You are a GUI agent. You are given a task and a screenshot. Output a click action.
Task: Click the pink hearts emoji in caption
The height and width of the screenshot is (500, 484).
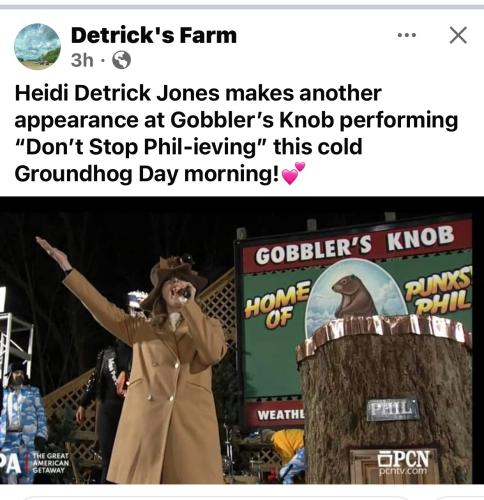293,173
